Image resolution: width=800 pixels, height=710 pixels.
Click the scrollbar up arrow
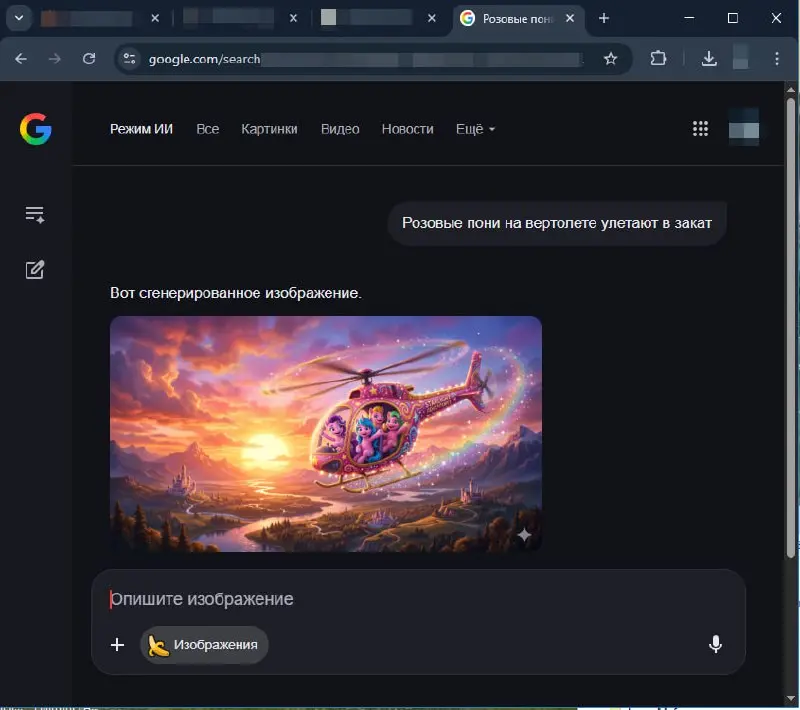pyautogui.click(x=791, y=90)
